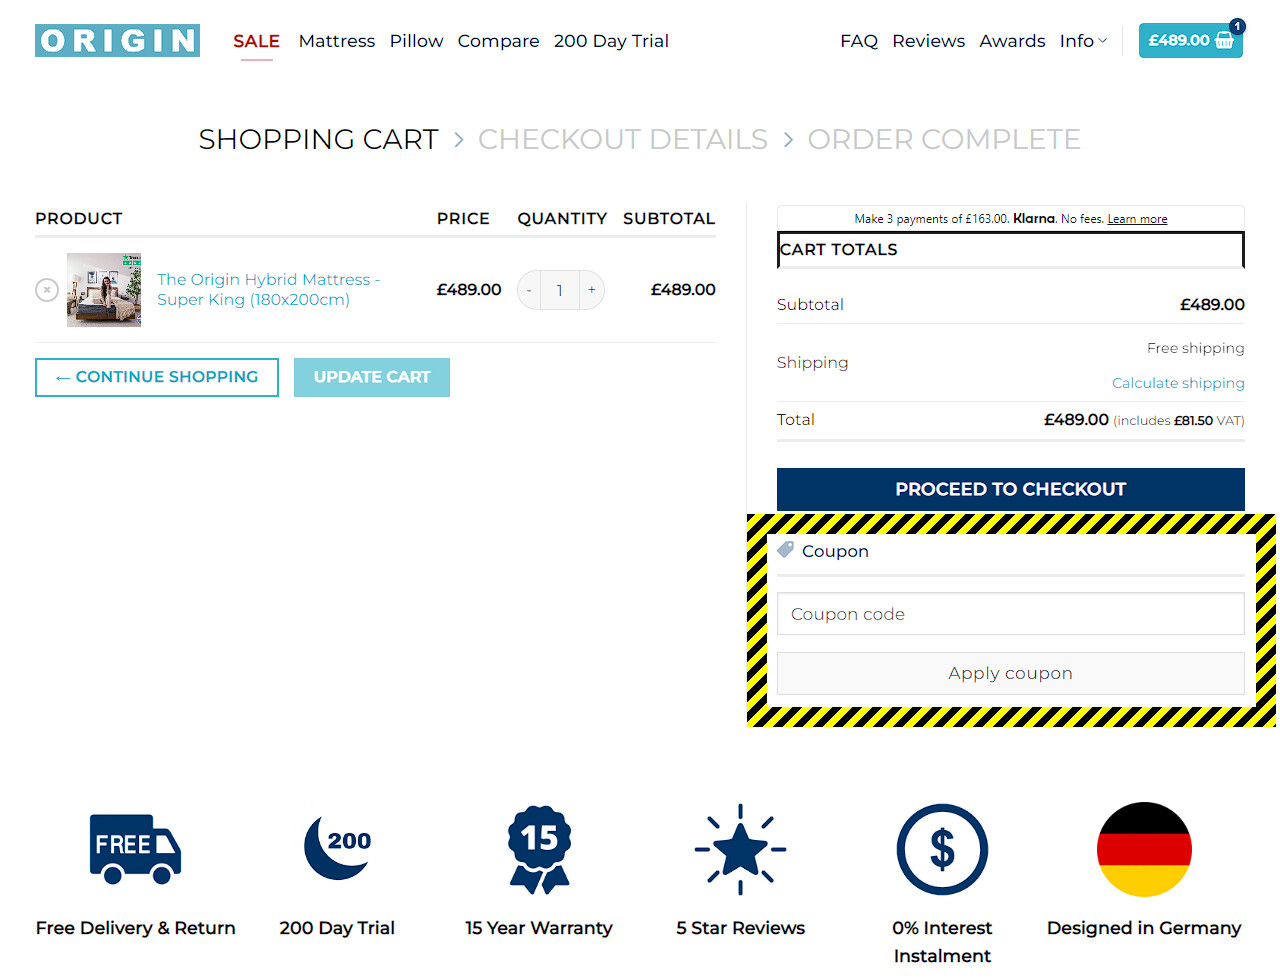
Task: Click the Free Delivery truck icon
Action: pos(135,849)
